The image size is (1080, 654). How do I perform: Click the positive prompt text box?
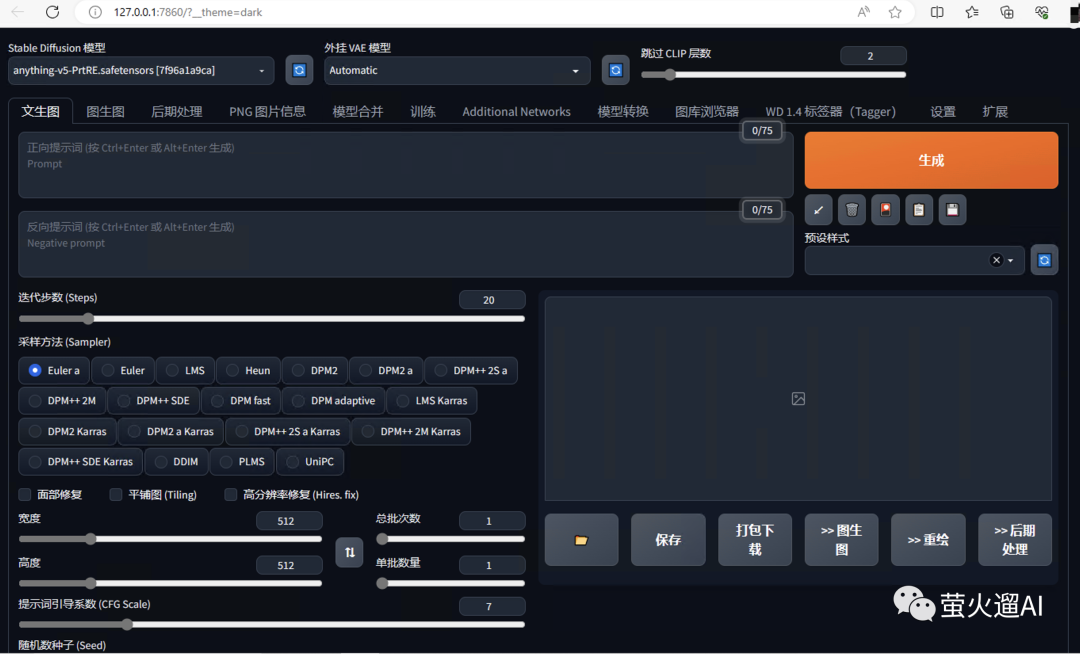(x=406, y=165)
